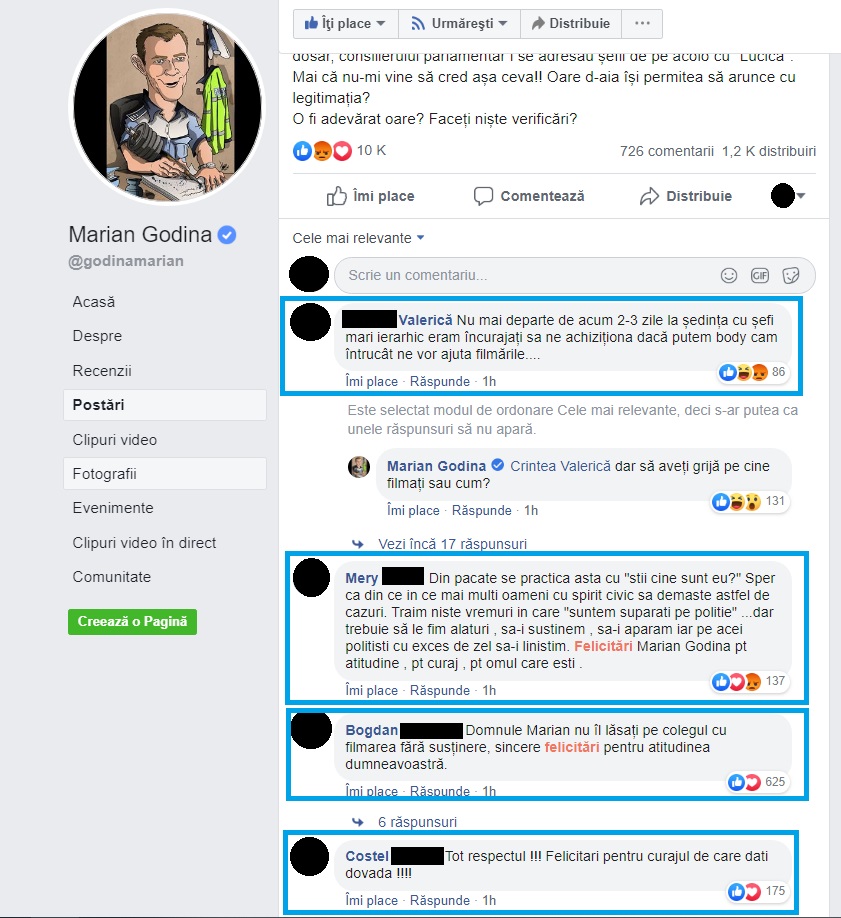Click the three-dots more options button
Image resolution: width=841 pixels, height=918 pixels.
tap(642, 23)
